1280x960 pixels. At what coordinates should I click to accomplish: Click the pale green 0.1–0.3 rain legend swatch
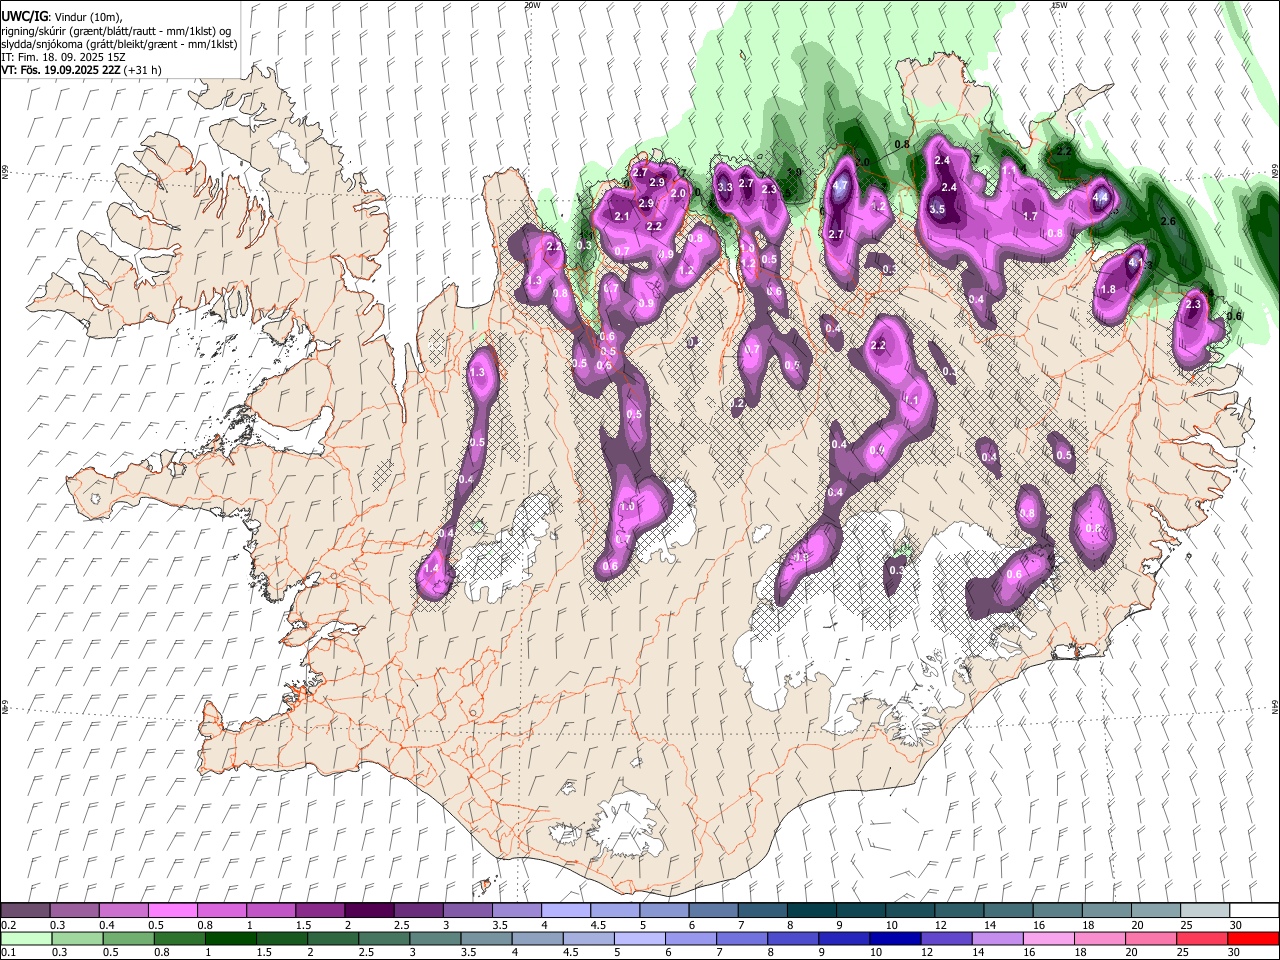25,939
